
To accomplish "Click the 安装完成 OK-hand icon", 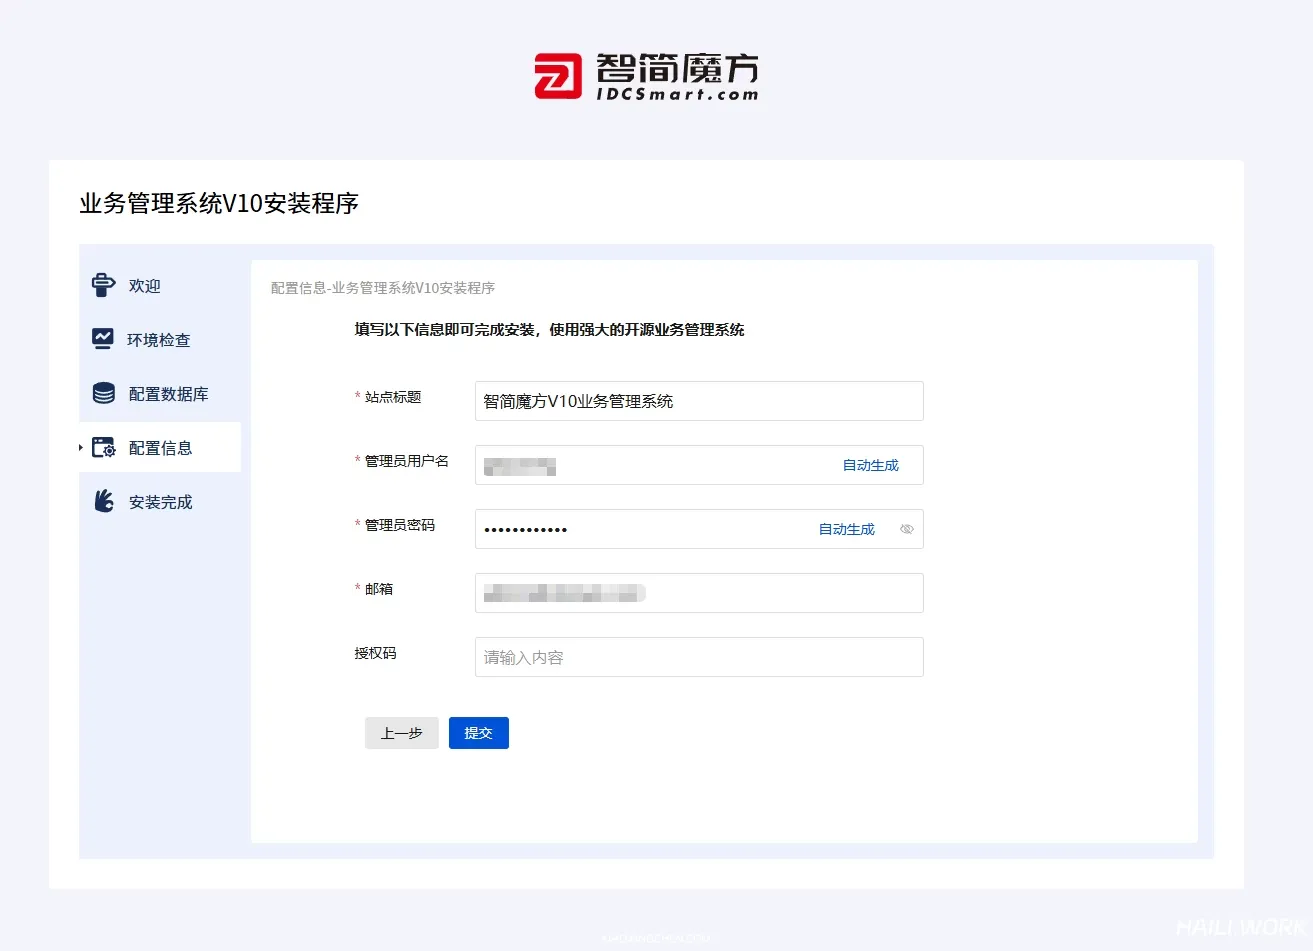I will (x=103, y=501).
